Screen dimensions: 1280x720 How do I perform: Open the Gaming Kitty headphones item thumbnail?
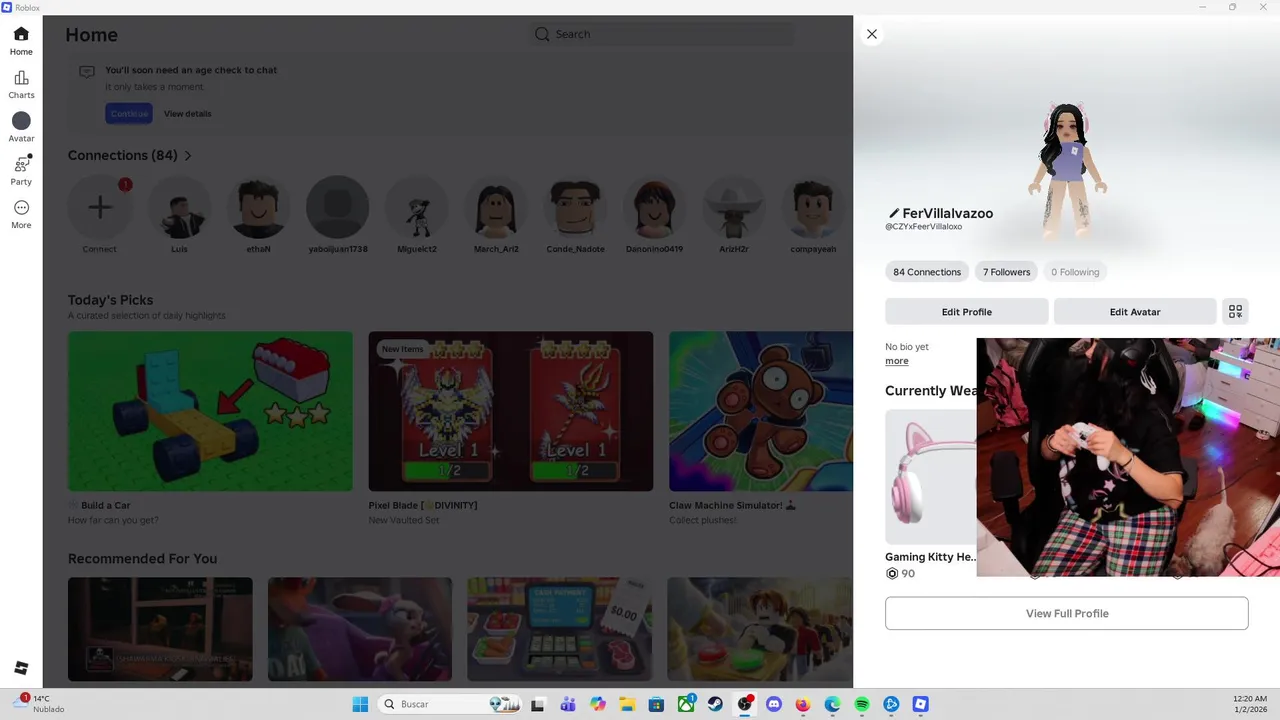coord(931,476)
